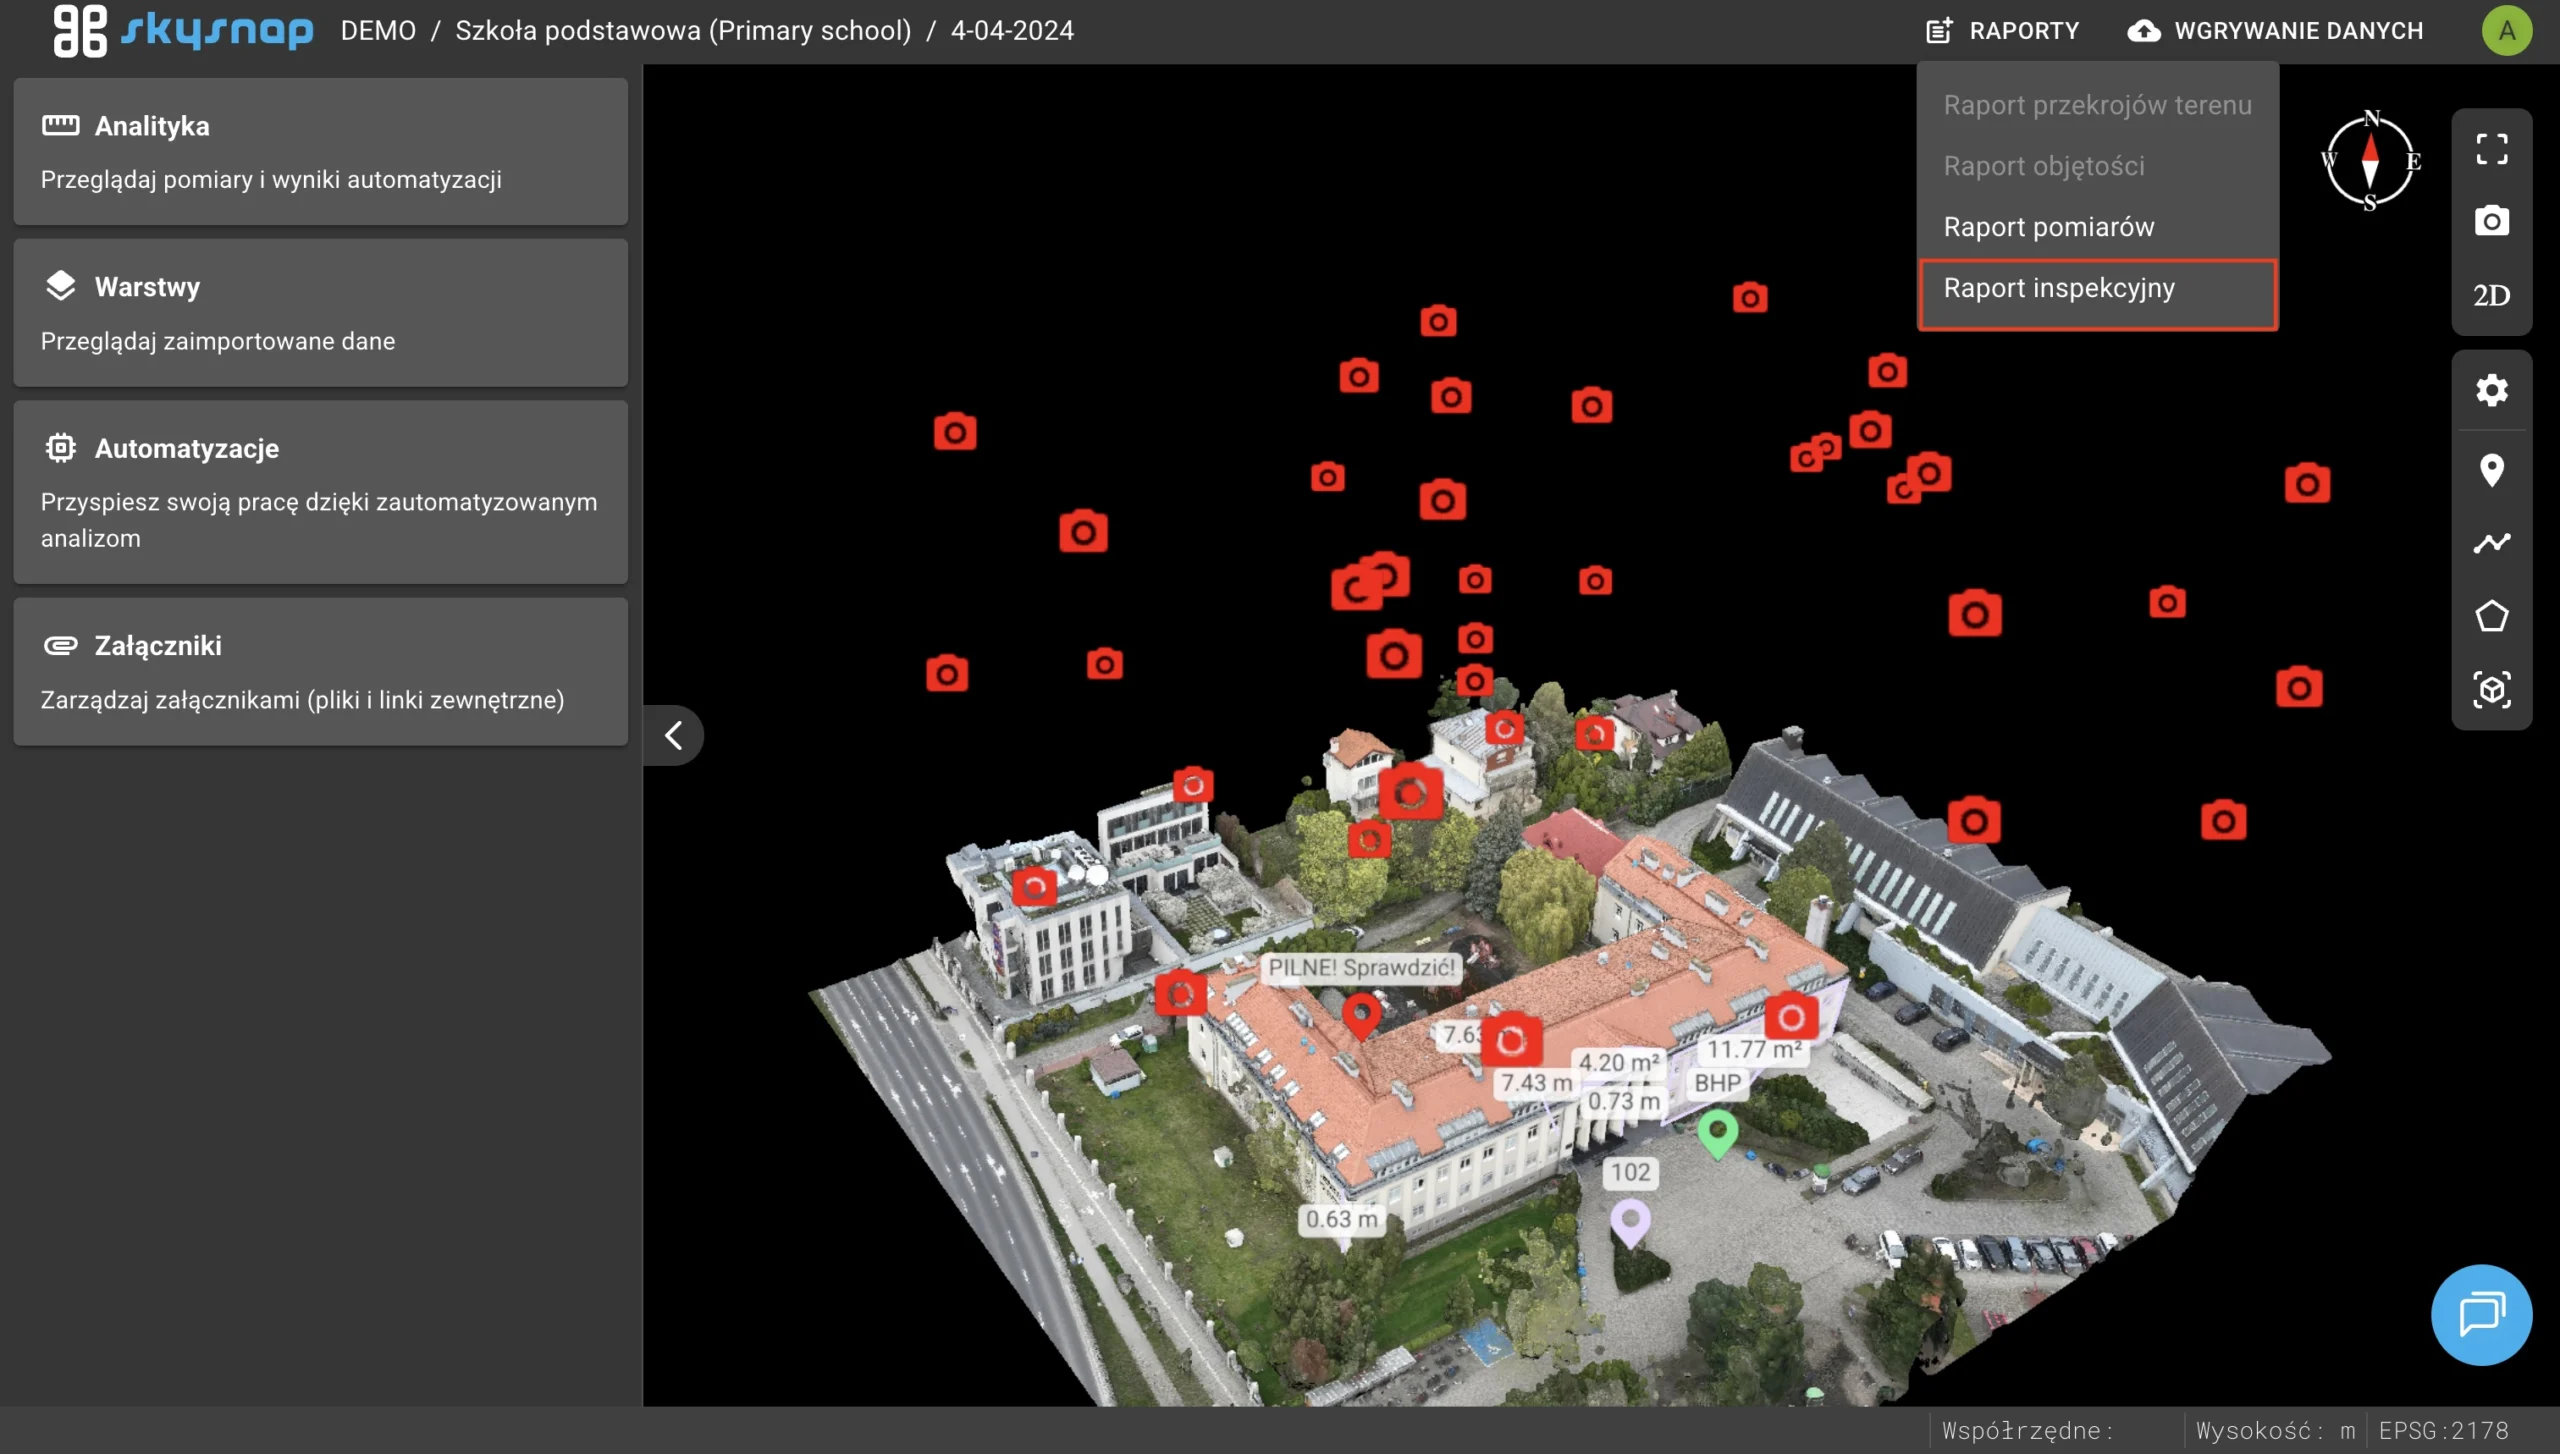Open the Warstwy layers panel card
This screenshot has height=1454, width=2560.
pos(320,312)
